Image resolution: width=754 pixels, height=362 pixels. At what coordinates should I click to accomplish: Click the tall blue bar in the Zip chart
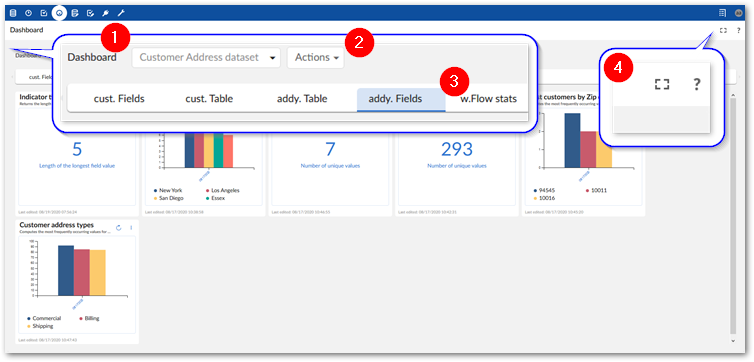(x=572, y=140)
